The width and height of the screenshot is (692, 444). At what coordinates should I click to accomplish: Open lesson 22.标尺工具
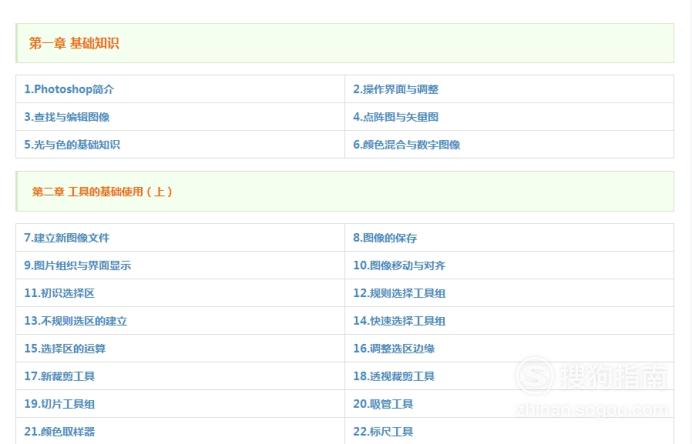click(383, 432)
